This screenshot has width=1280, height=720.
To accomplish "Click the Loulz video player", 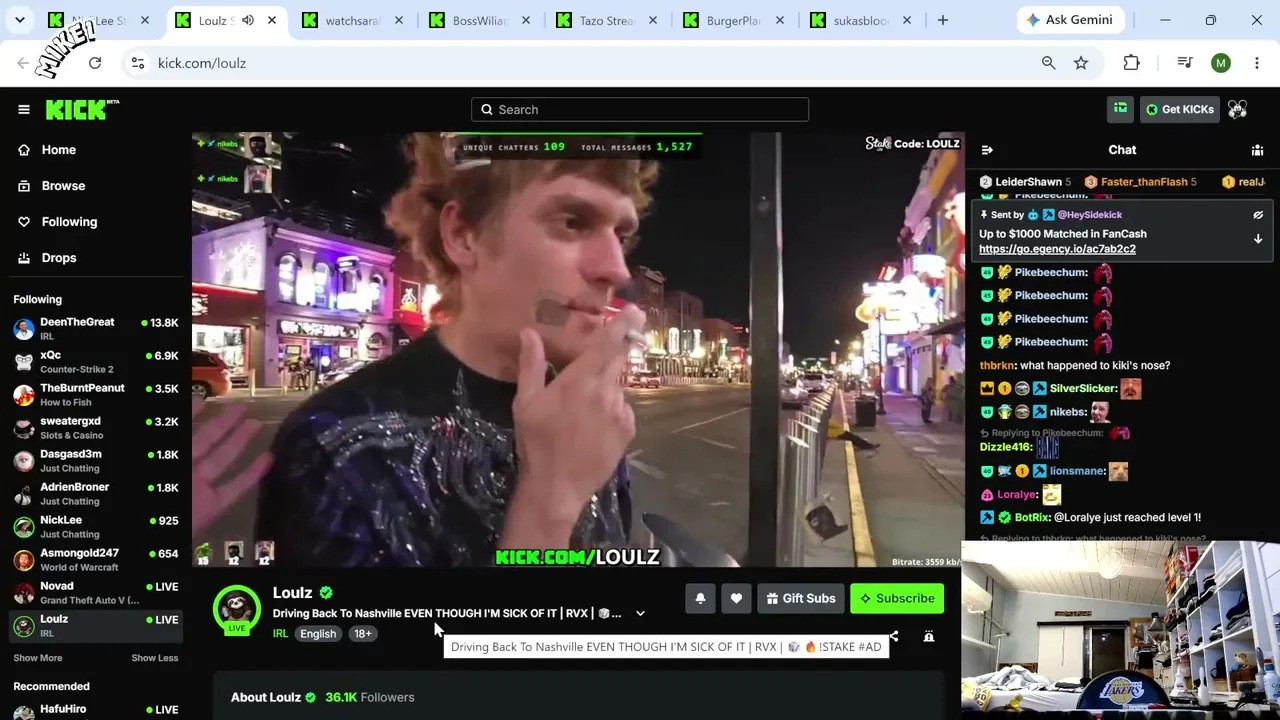I will point(578,350).
